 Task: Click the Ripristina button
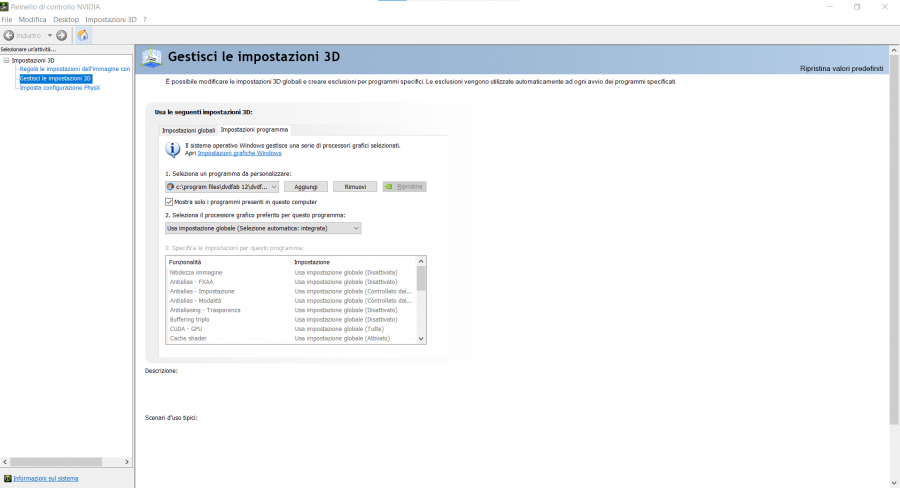click(405, 187)
